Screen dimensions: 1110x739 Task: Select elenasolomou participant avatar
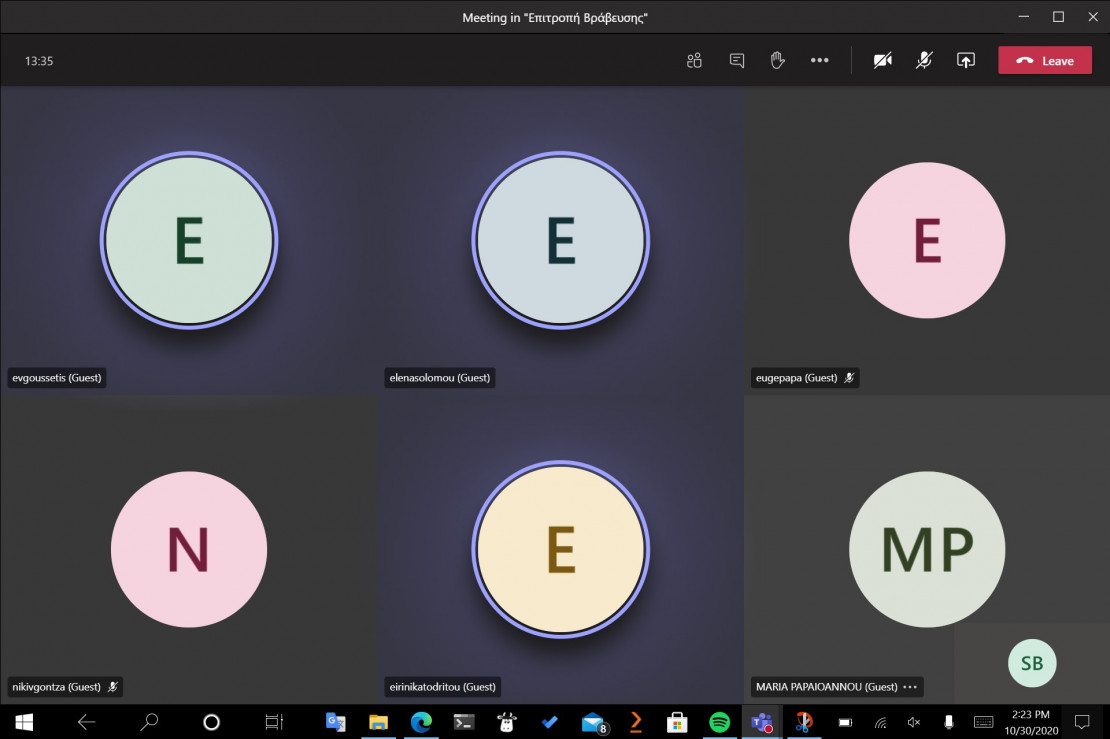pyautogui.click(x=561, y=240)
